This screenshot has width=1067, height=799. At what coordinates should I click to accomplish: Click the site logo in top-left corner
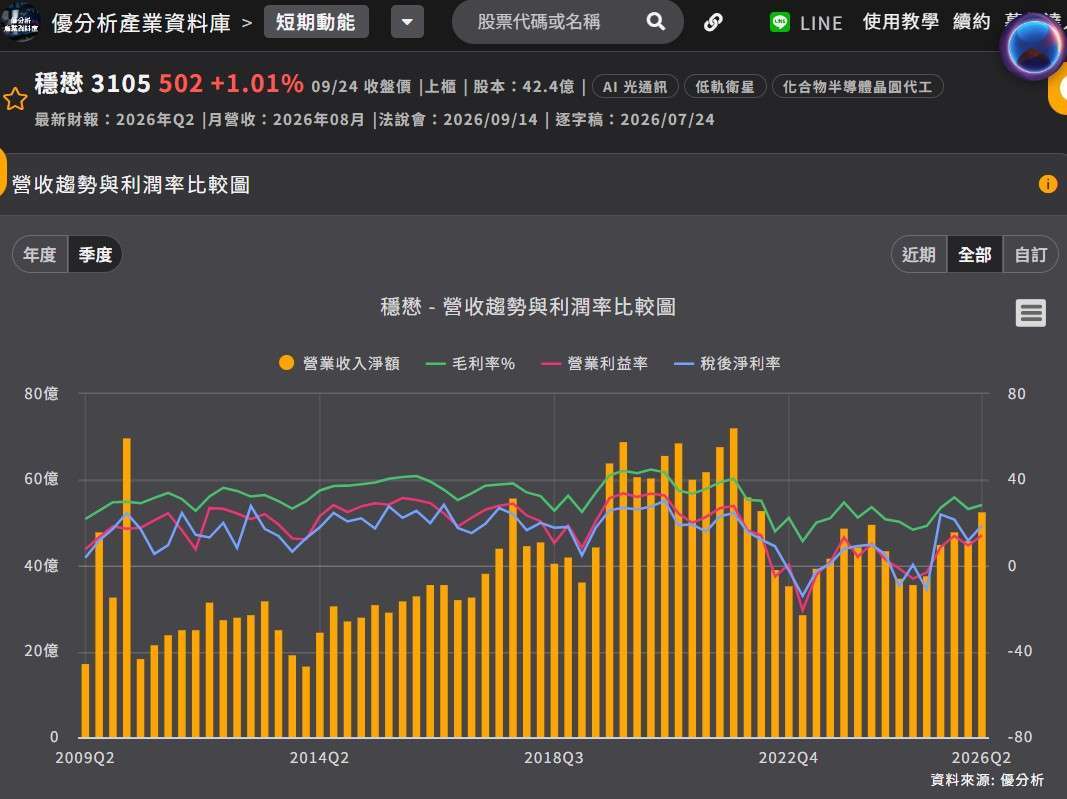(20, 22)
